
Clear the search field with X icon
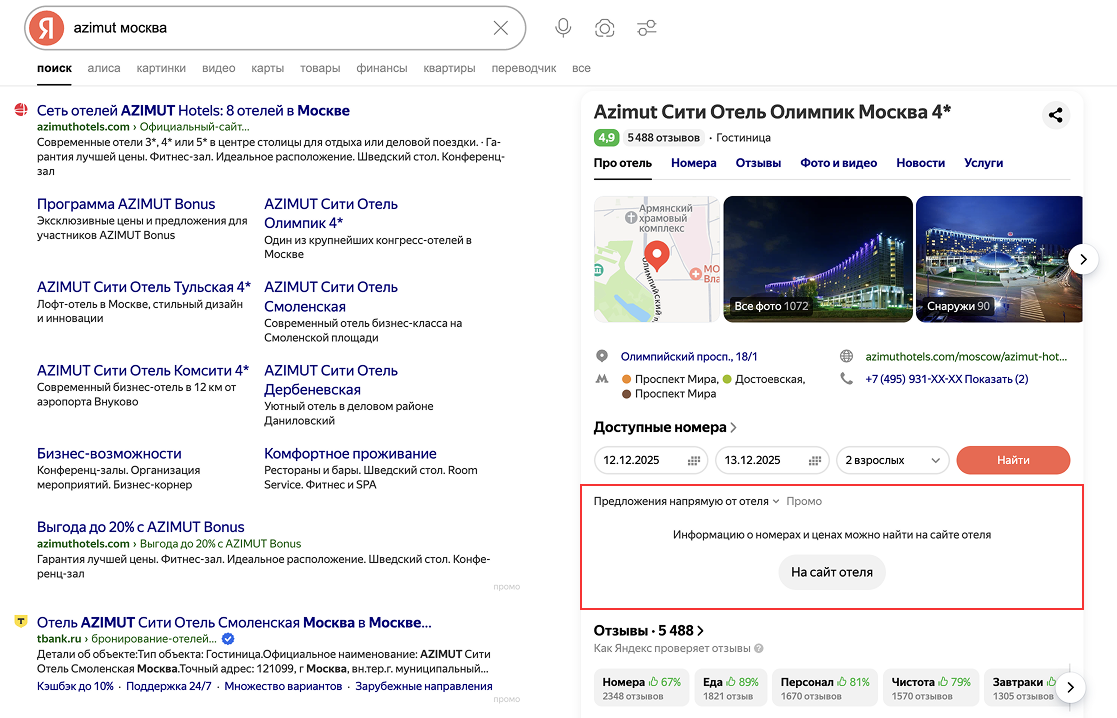[x=501, y=28]
